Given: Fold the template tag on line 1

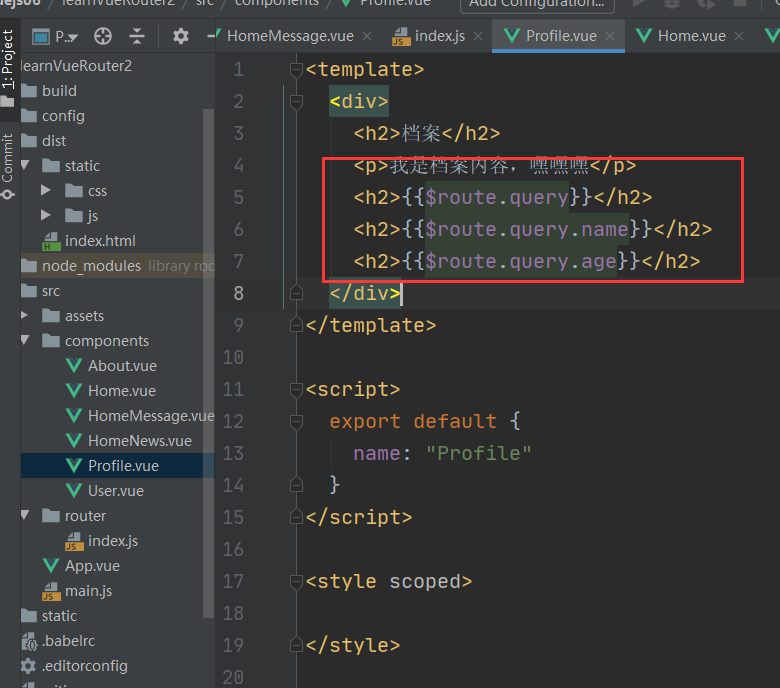Looking at the screenshot, I should click(x=296, y=70).
